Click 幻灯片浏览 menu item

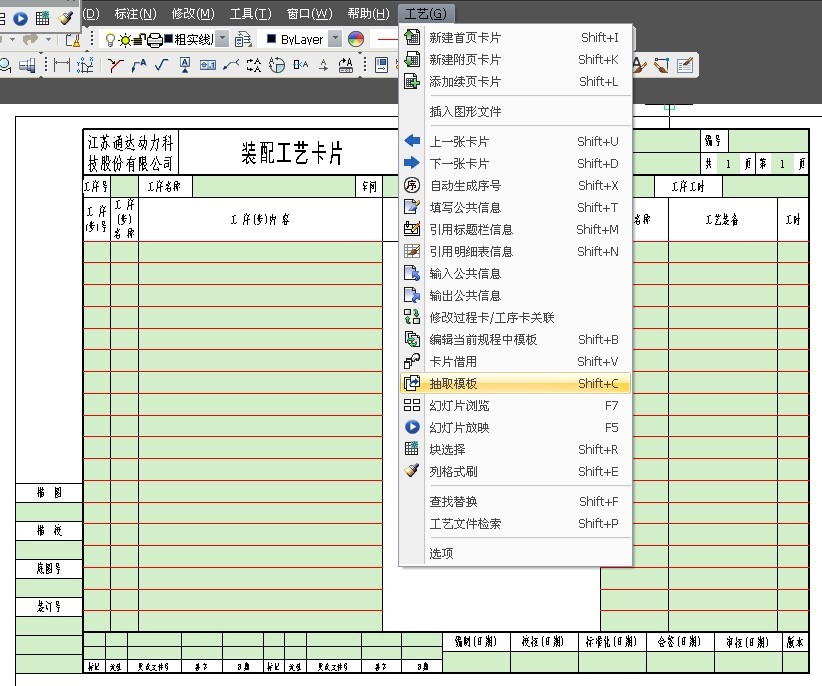pos(459,406)
